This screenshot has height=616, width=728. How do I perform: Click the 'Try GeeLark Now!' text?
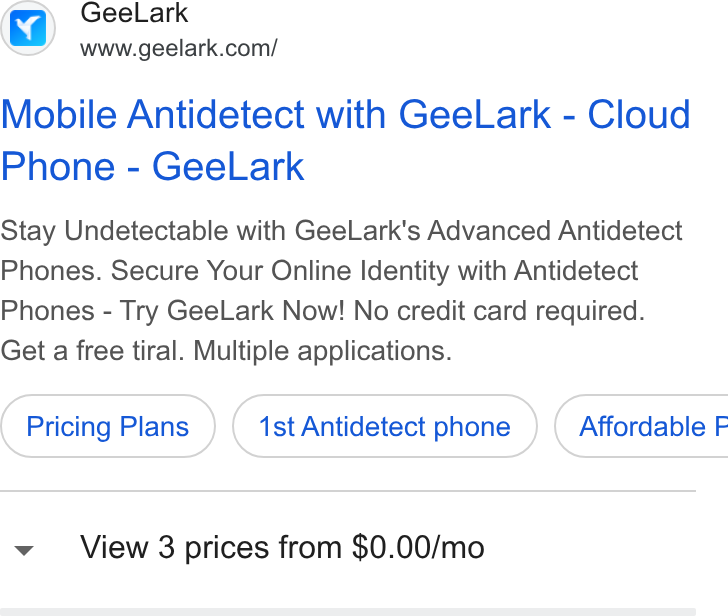[x=233, y=311]
